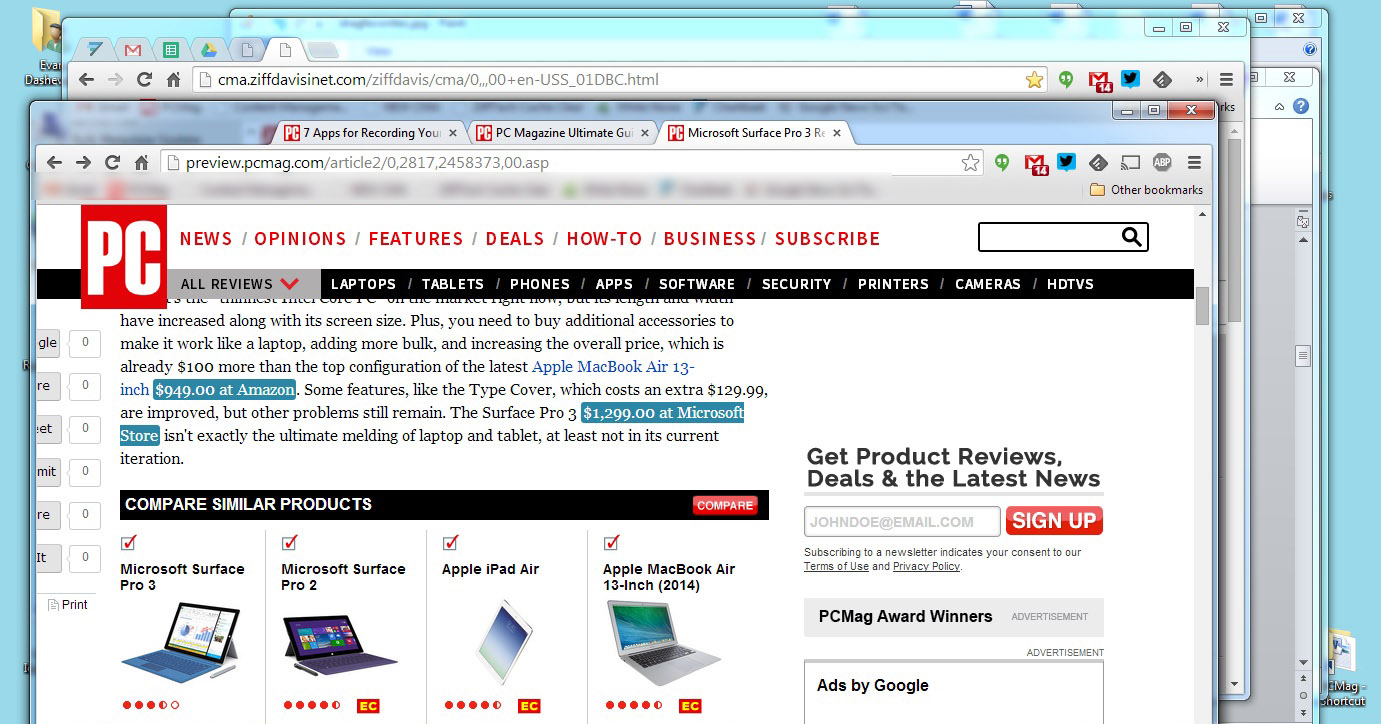Open the $1,299.00 at Microsoft Store link
This screenshot has width=1381, height=724.
(663, 413)
